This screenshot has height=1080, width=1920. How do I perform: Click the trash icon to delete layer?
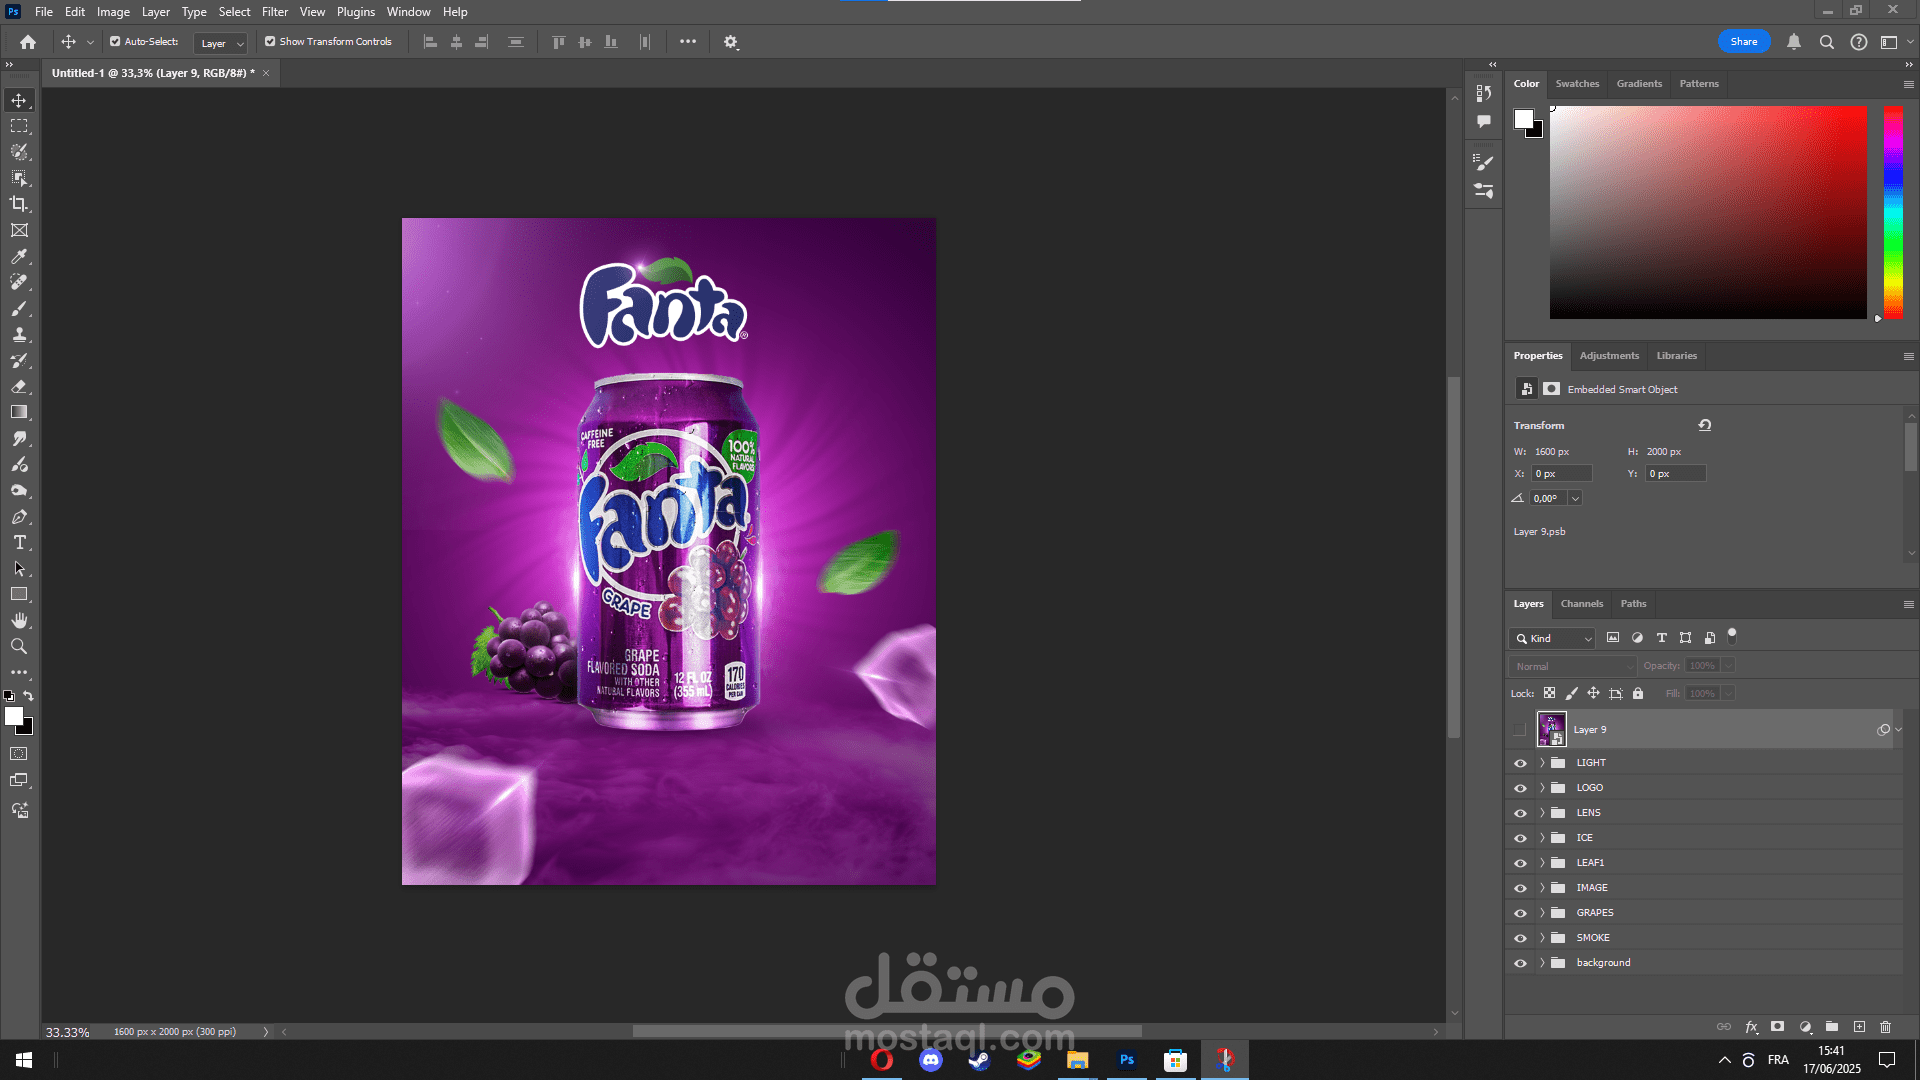pyautogui.click(x=1885, y=1027)
